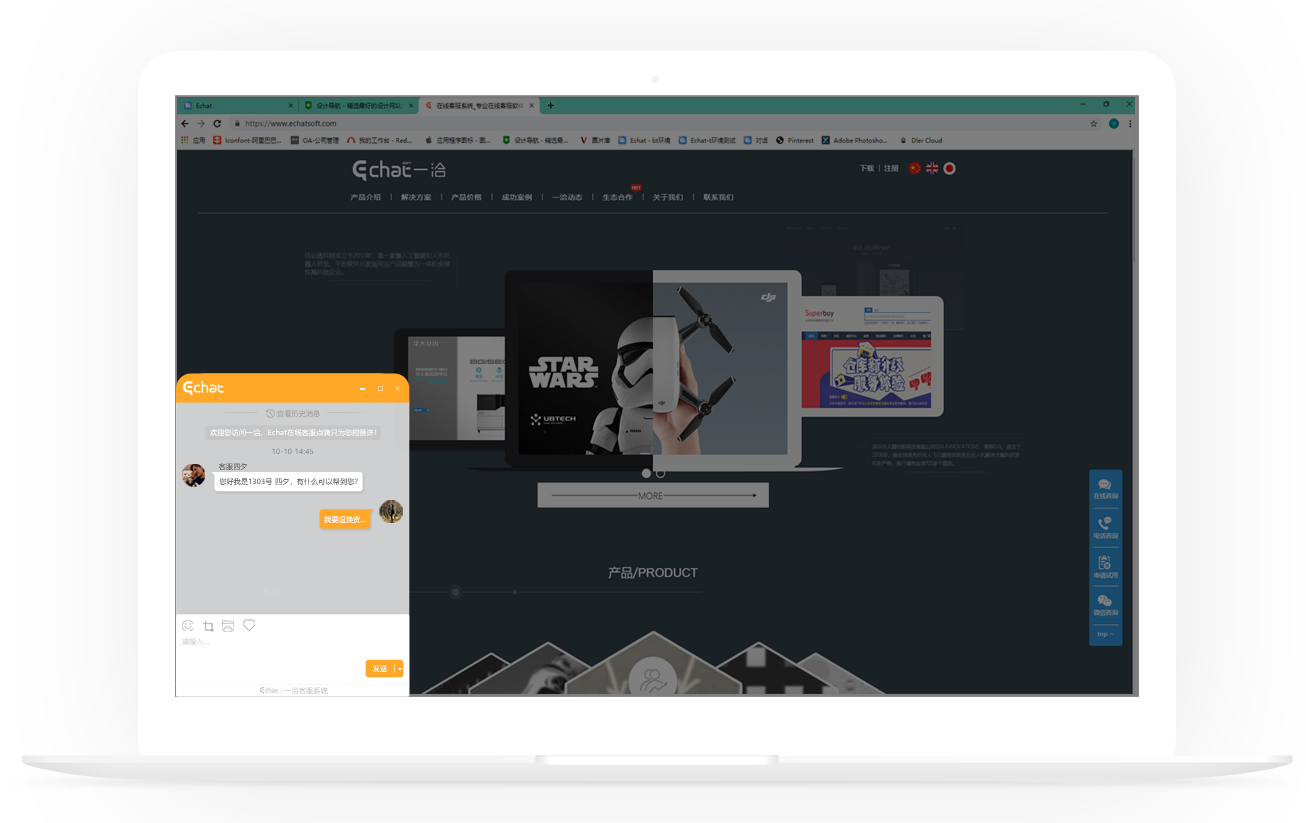The height and width of the screenshot is (823, 1306).
Task: Open a new browser tab
Action: click(551, 105)
